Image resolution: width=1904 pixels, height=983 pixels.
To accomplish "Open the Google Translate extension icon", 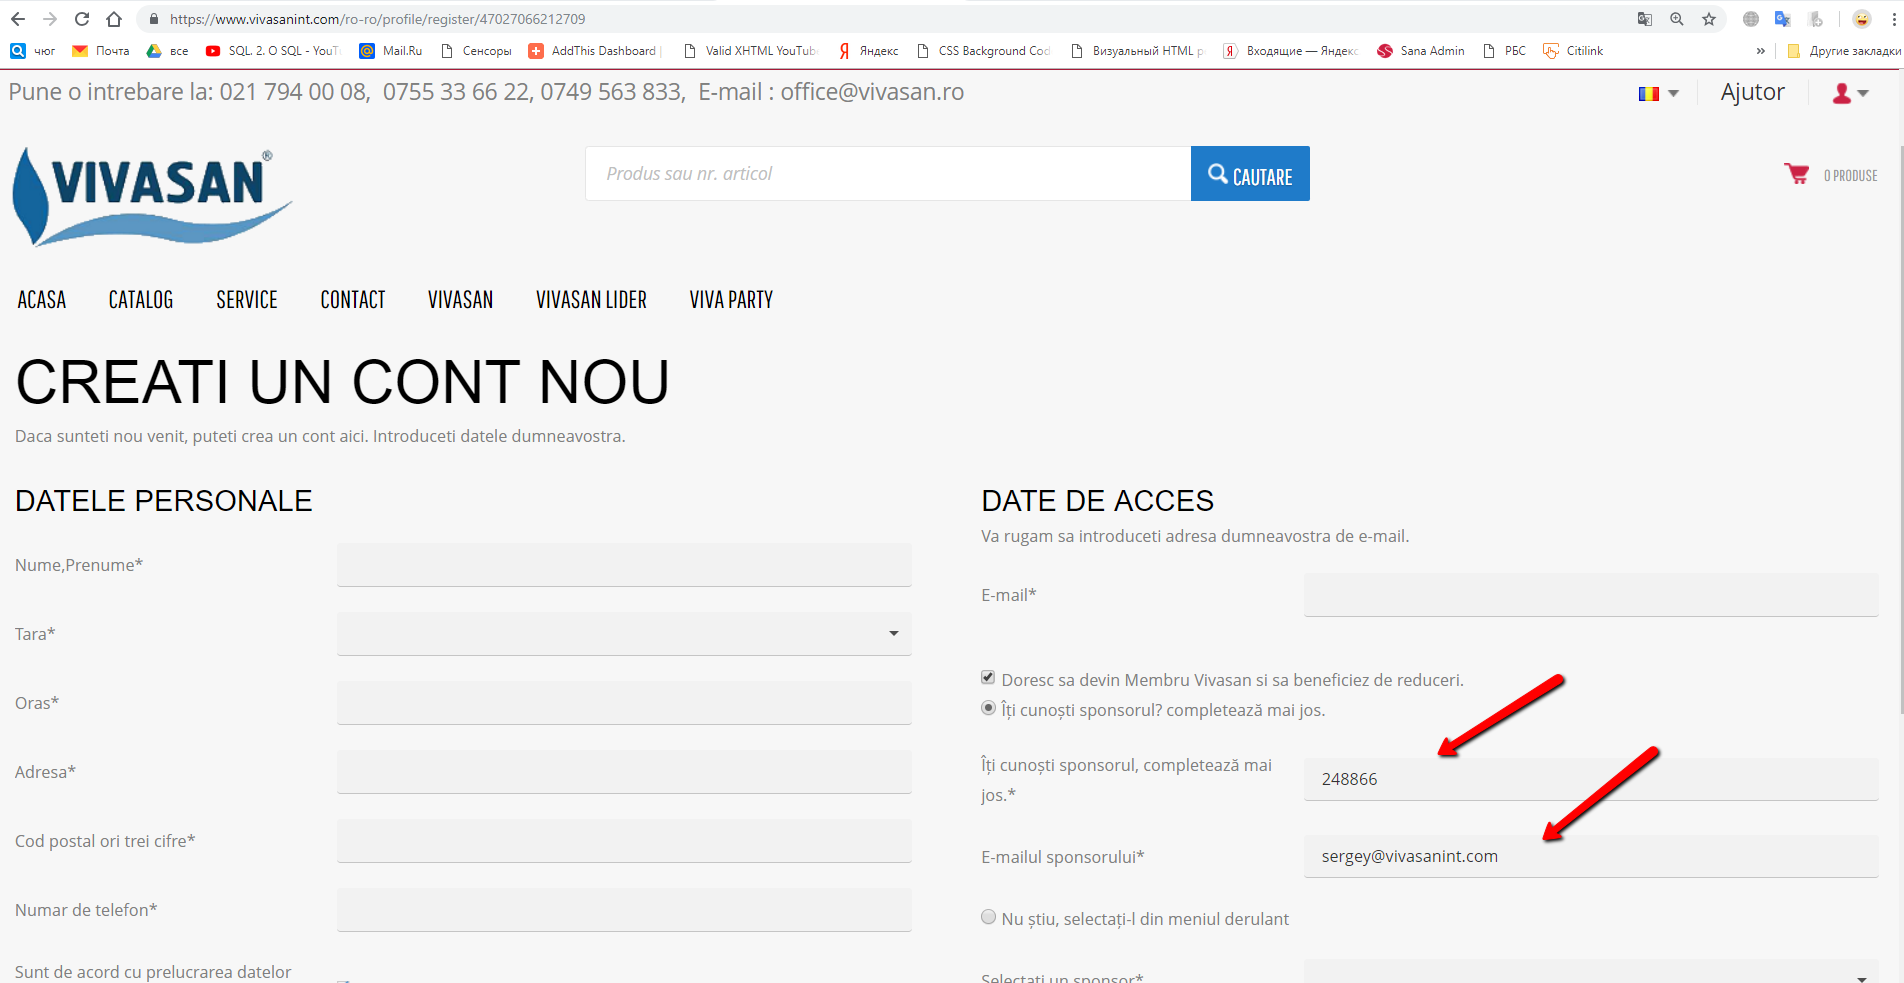I will click(1783, 19).
